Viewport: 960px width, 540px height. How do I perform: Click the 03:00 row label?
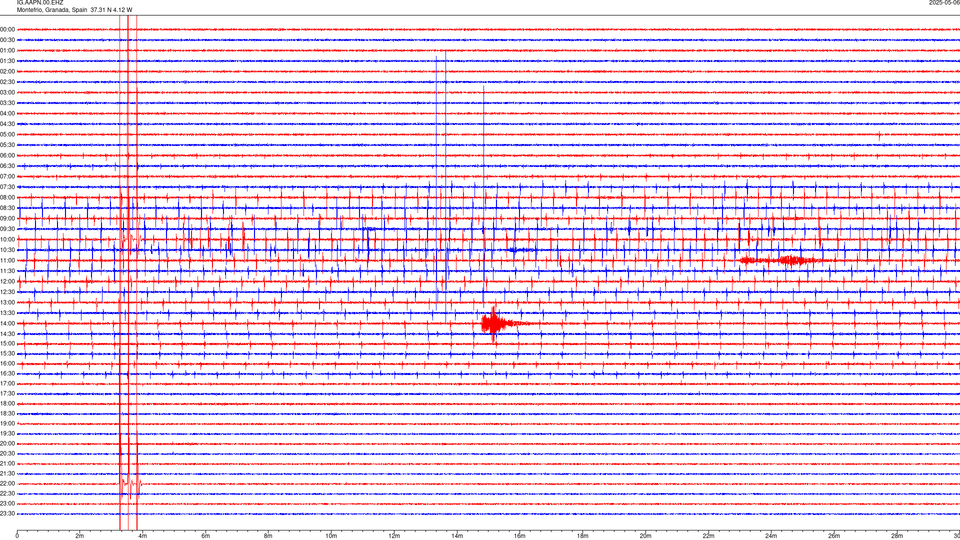click(8, 92)
